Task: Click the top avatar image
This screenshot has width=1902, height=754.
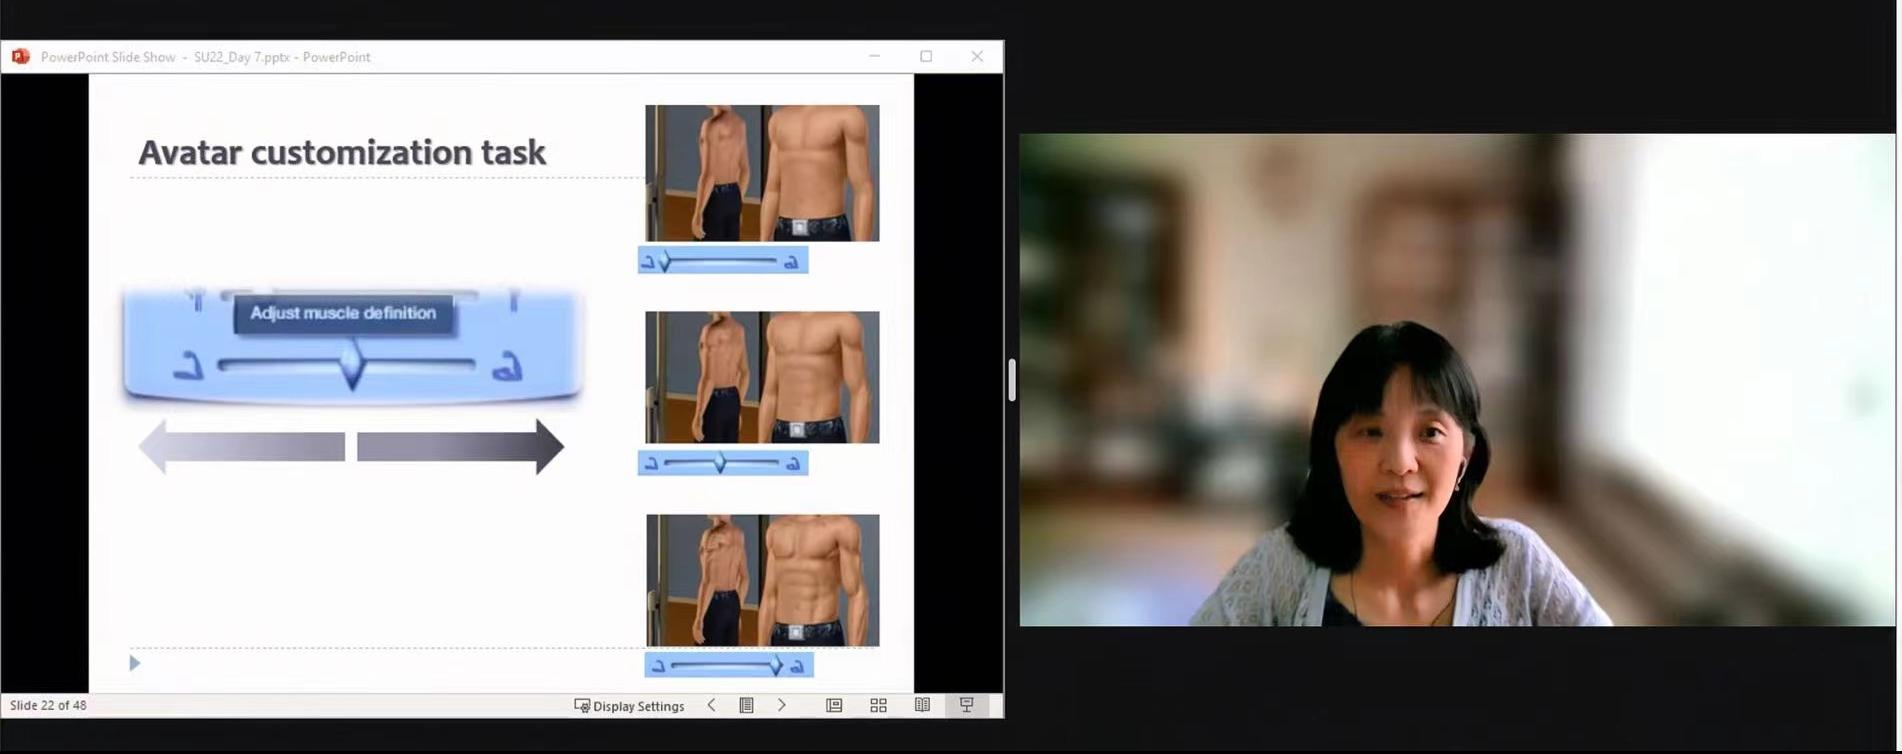Action: coord(762,173)
